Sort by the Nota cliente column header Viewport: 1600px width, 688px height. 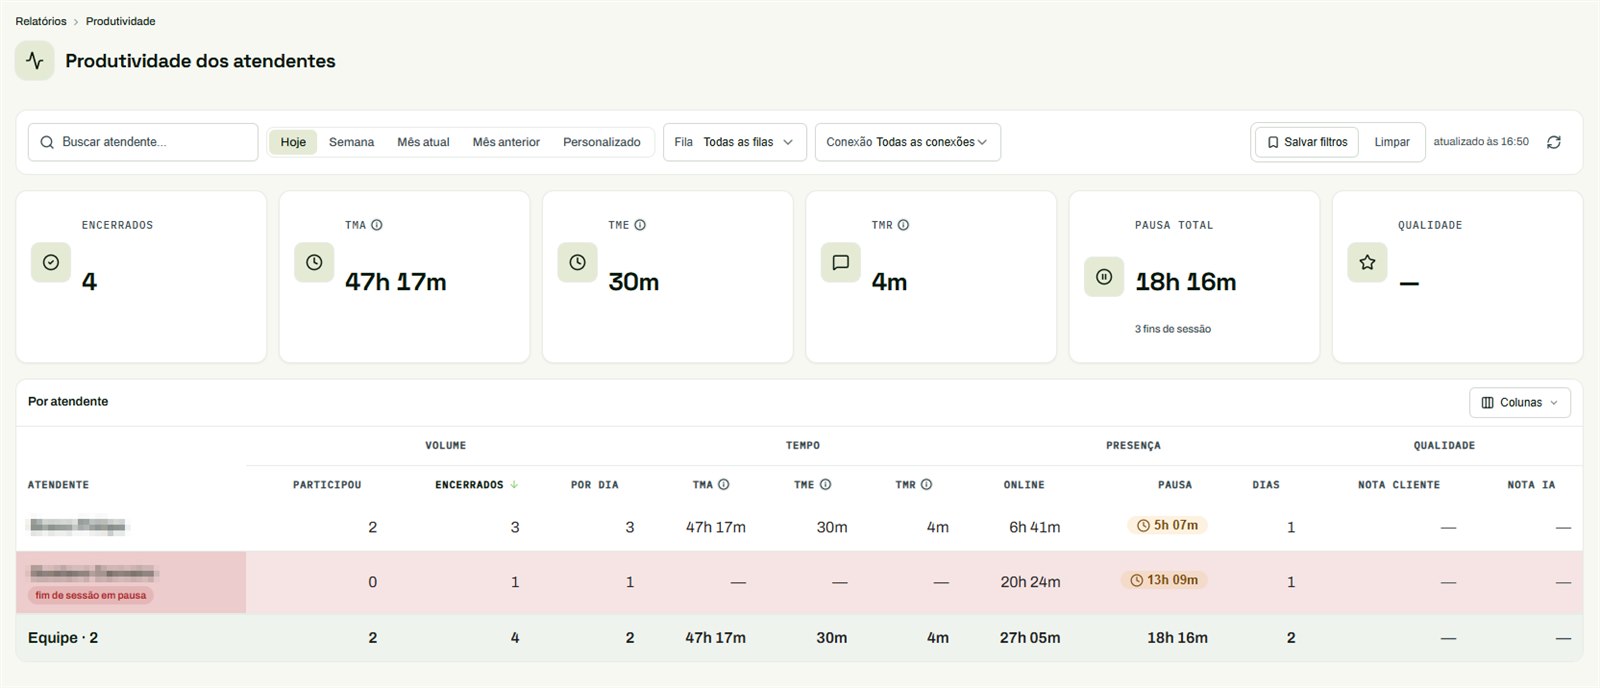pyautogui.click(x=1399, y=485)
